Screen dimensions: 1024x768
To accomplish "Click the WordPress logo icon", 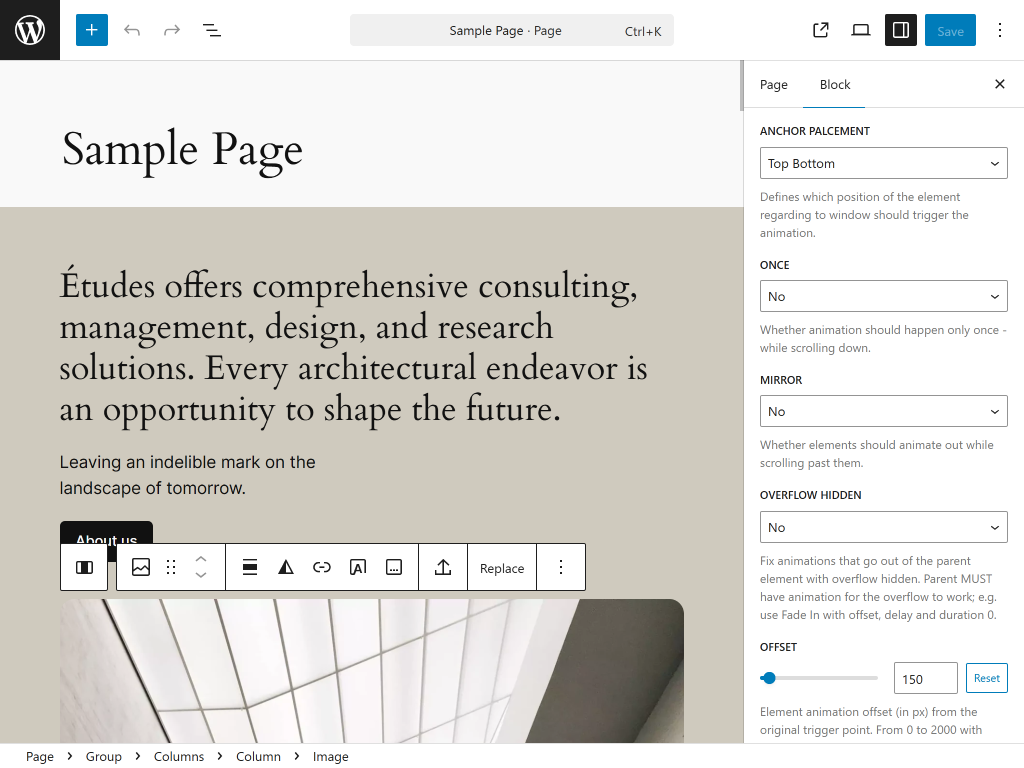I will point(30,30).
